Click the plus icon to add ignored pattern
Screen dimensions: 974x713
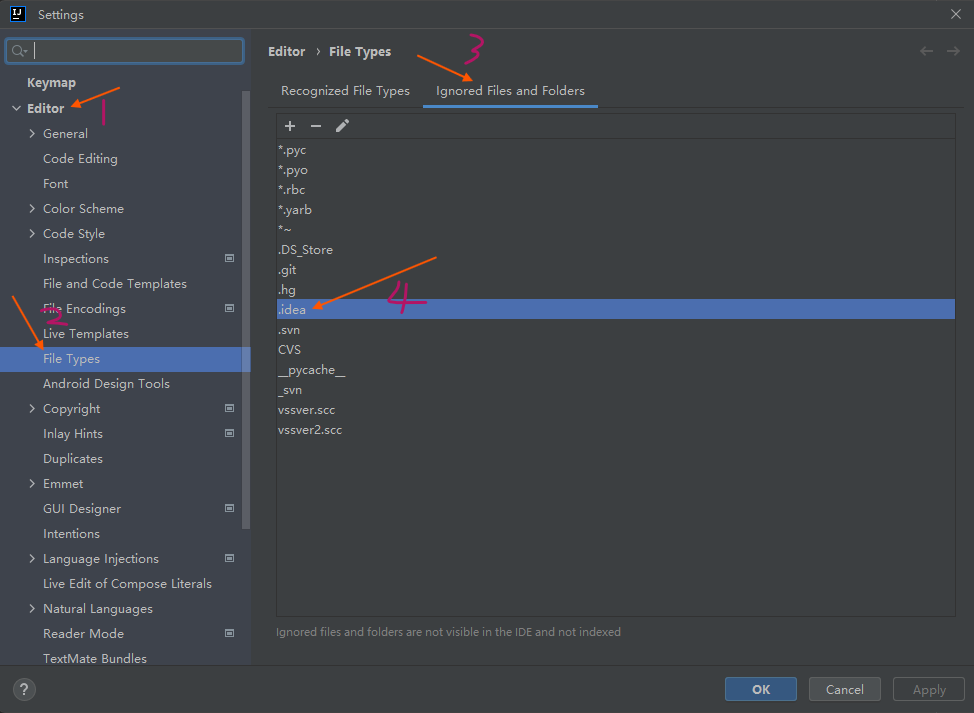tap(290, 126)
